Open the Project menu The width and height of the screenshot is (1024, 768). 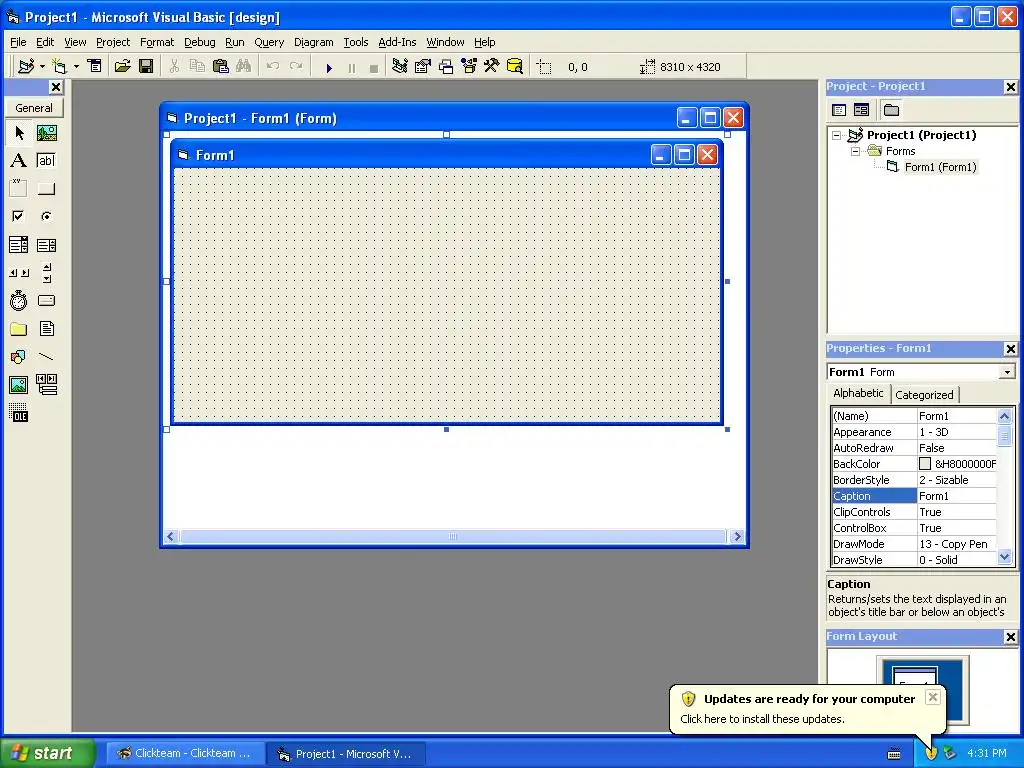[x=113, y=42]
